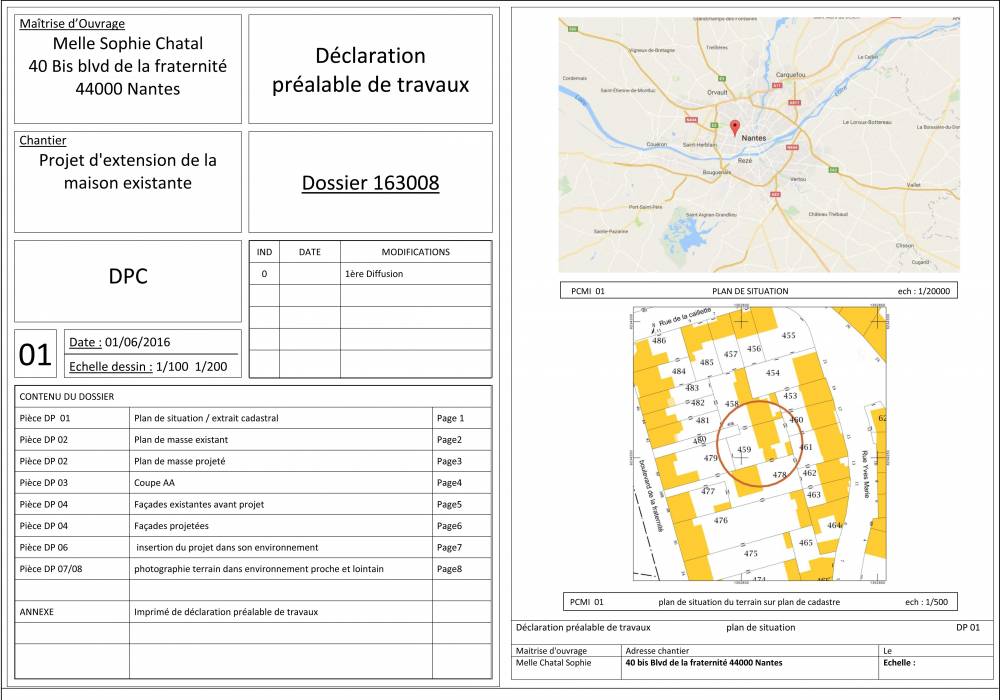Click the 'DATE' column header
This screenshot has height=700, width=1000.
coord(310,252)
